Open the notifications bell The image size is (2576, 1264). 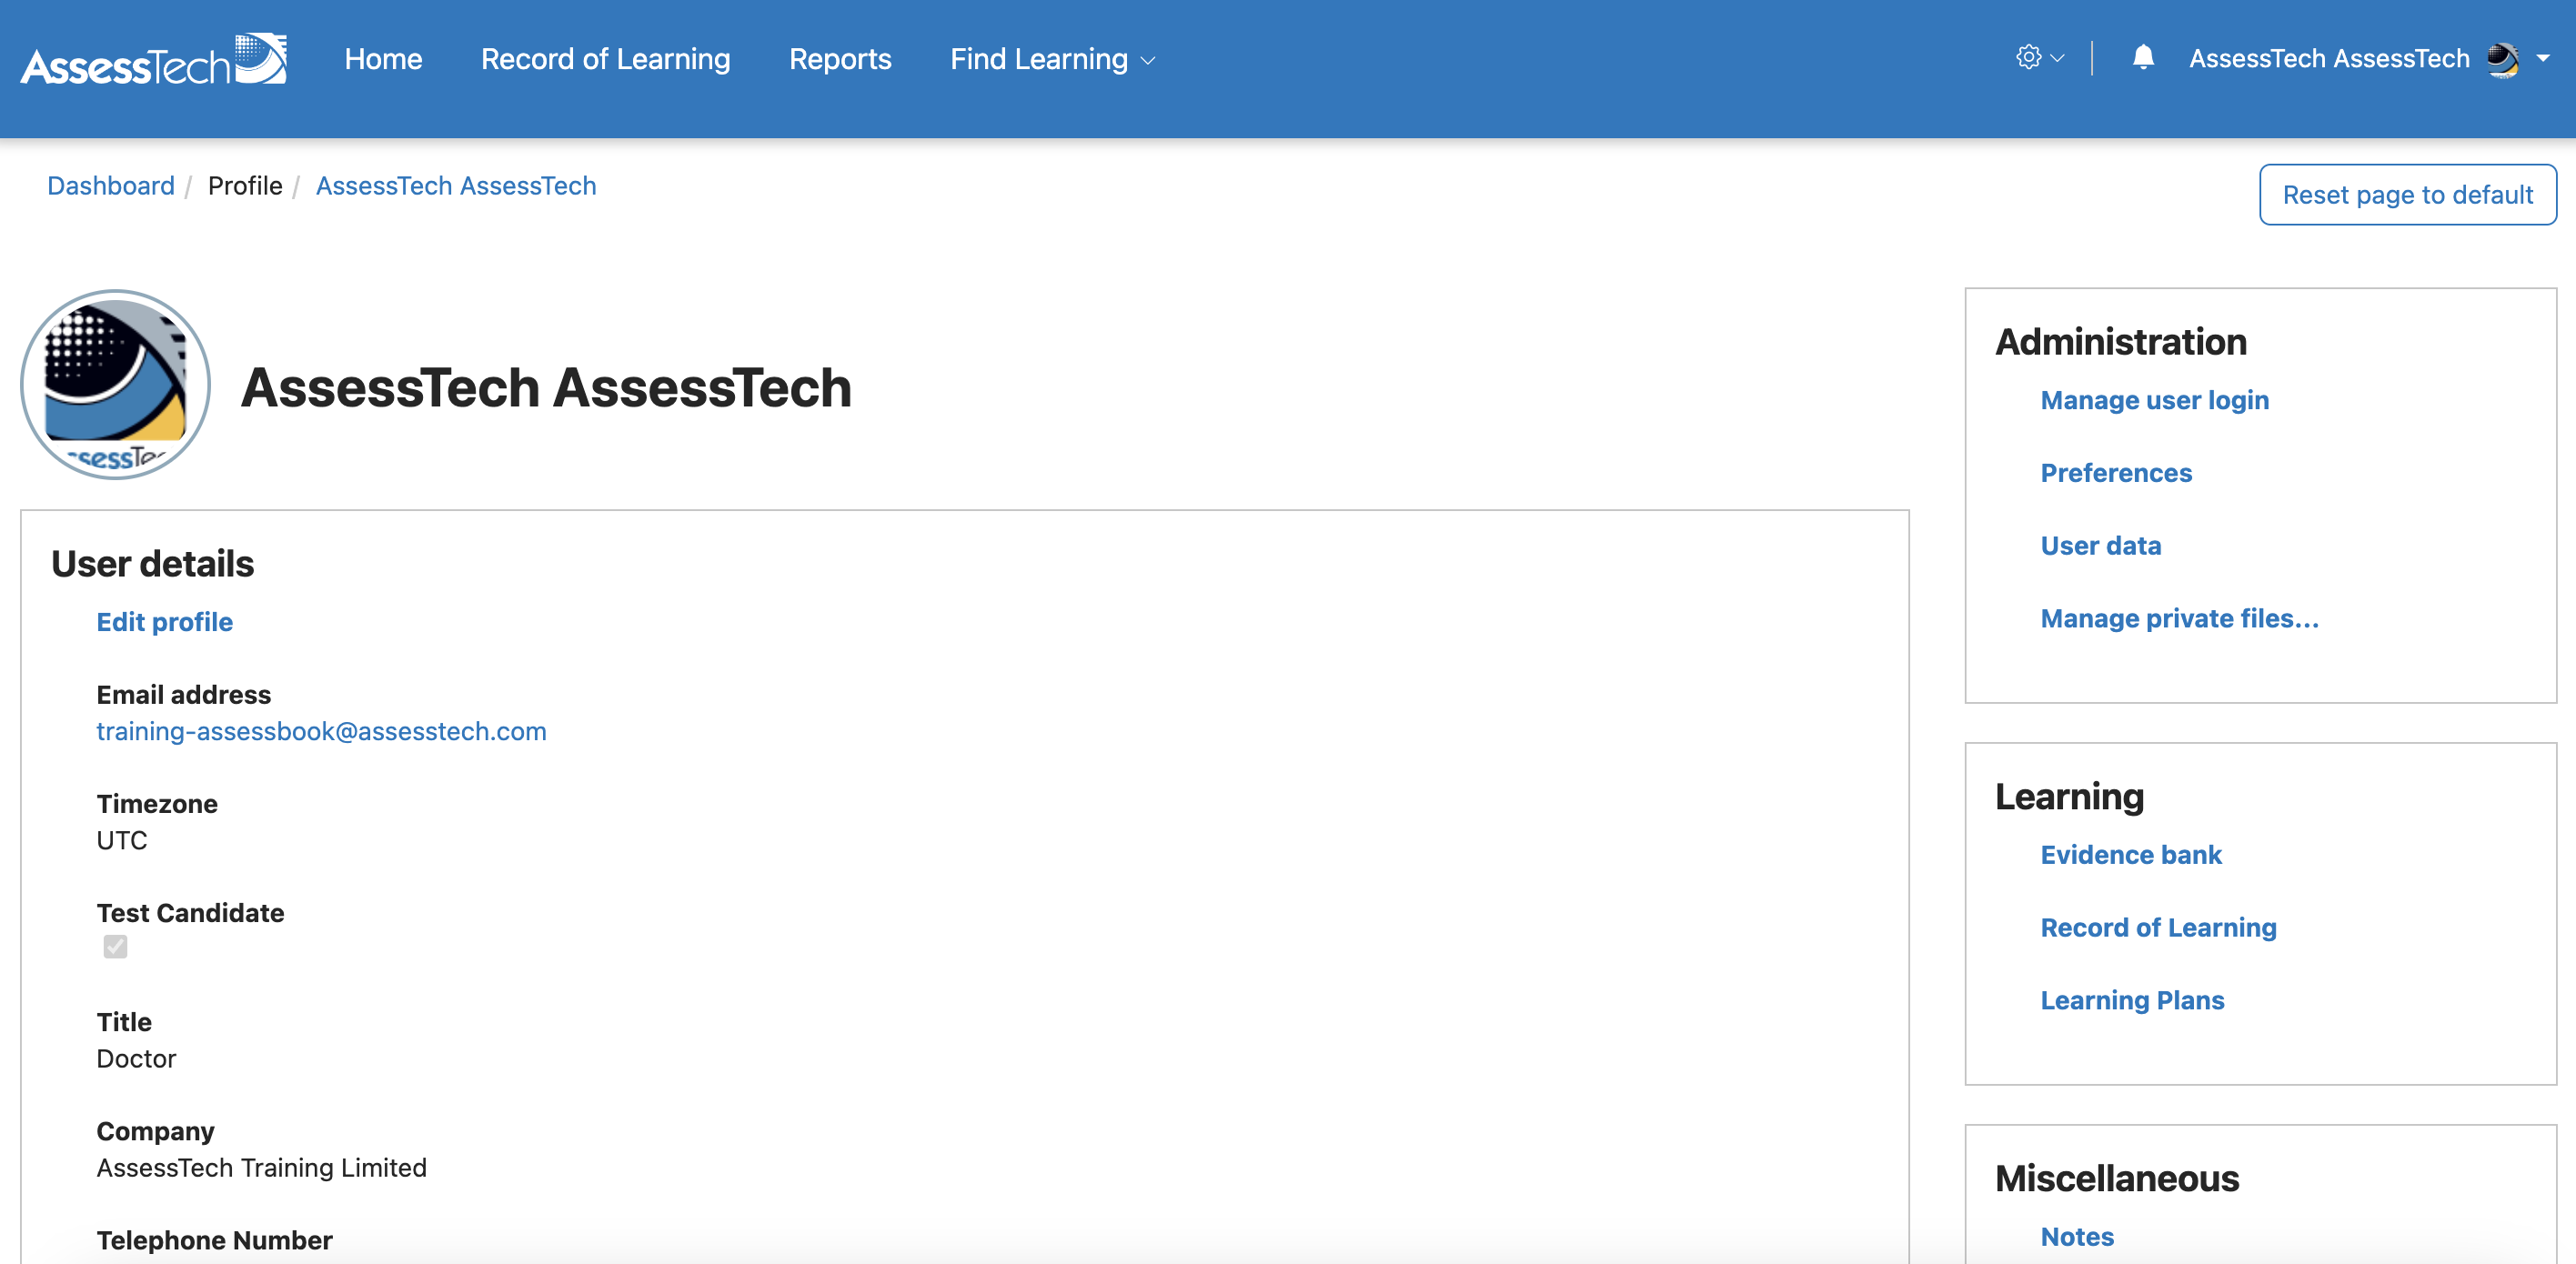click(x=2142, y=58)
